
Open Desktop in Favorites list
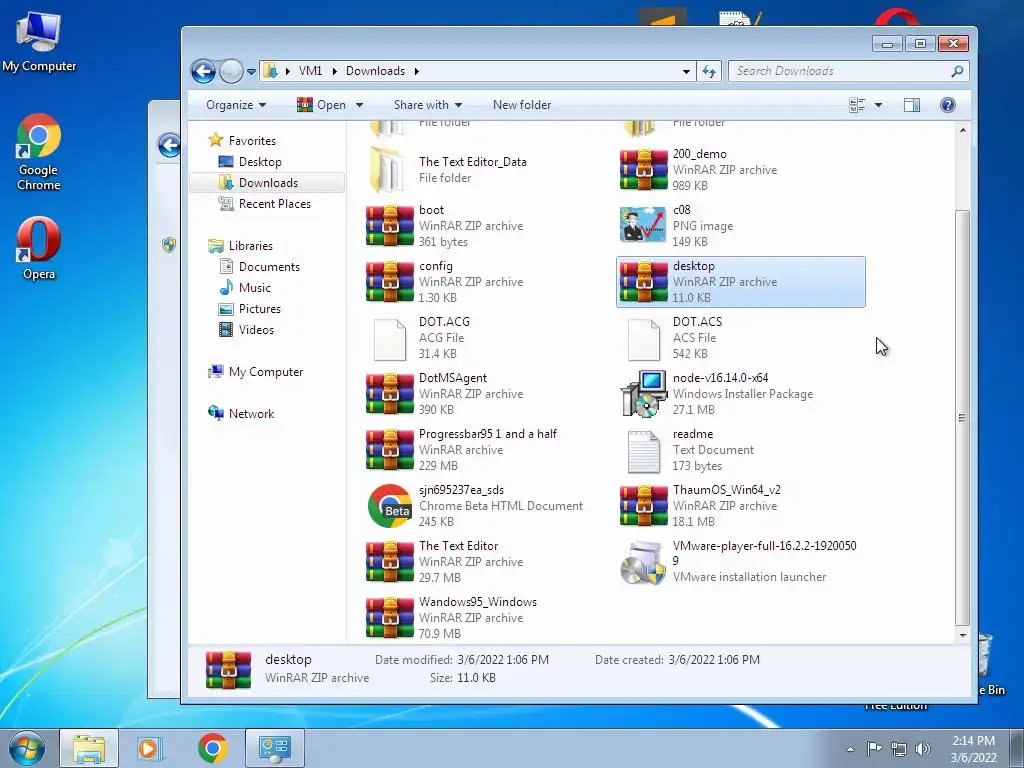(x=260, y=162)
